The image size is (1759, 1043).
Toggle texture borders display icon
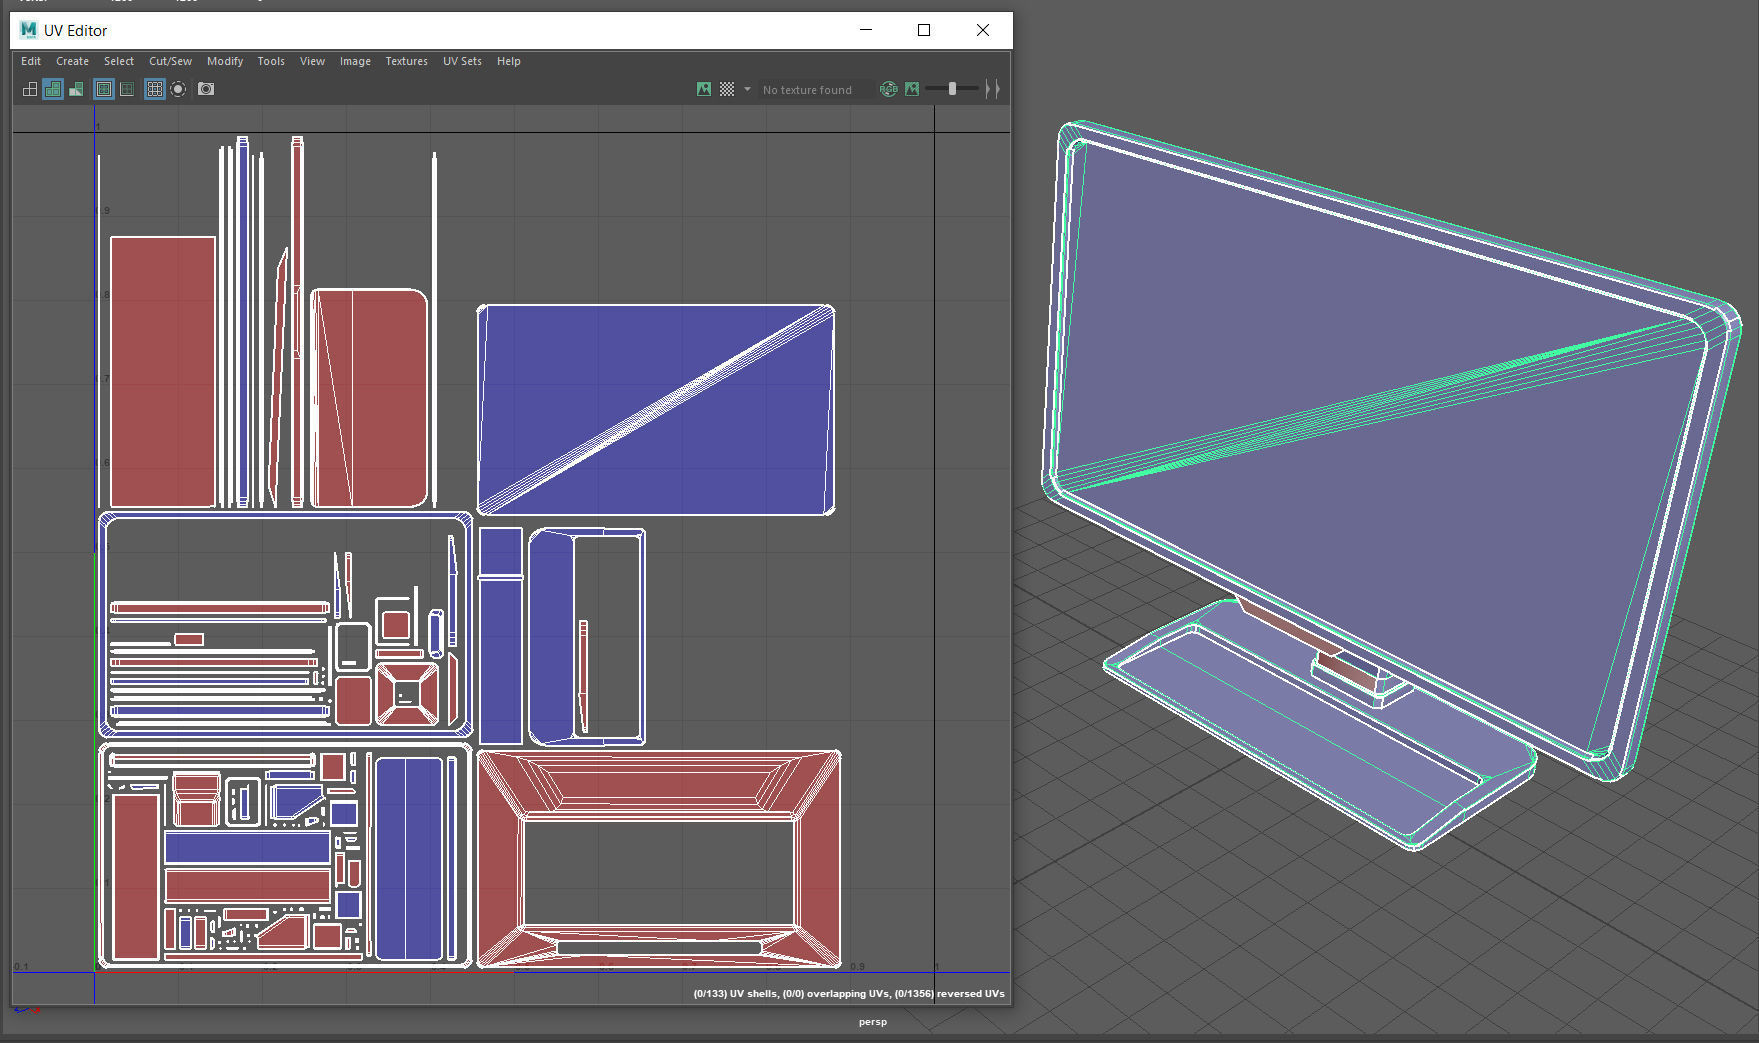tap(104, 89)
